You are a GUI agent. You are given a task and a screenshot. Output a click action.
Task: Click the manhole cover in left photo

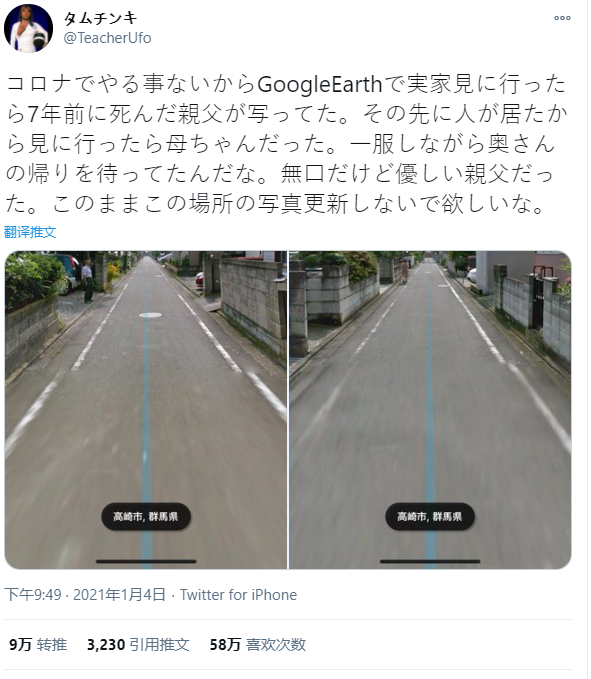(x=150, y=315)
